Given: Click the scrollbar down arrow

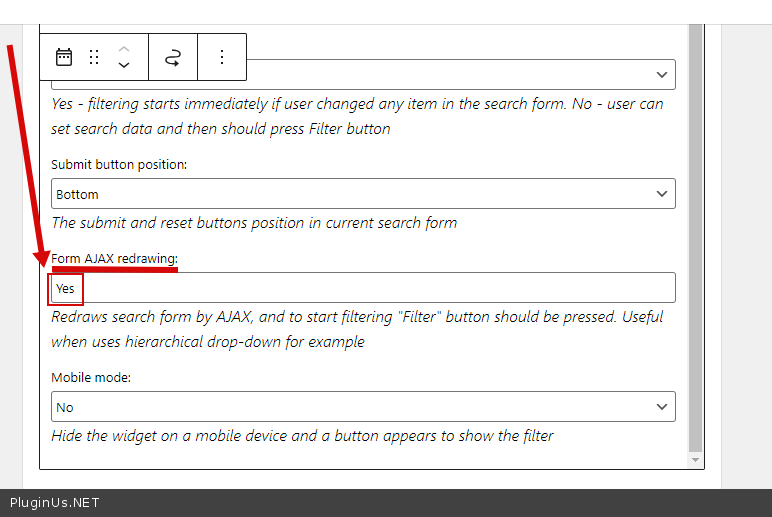Looking at the screenshot, I should [696, 460].
